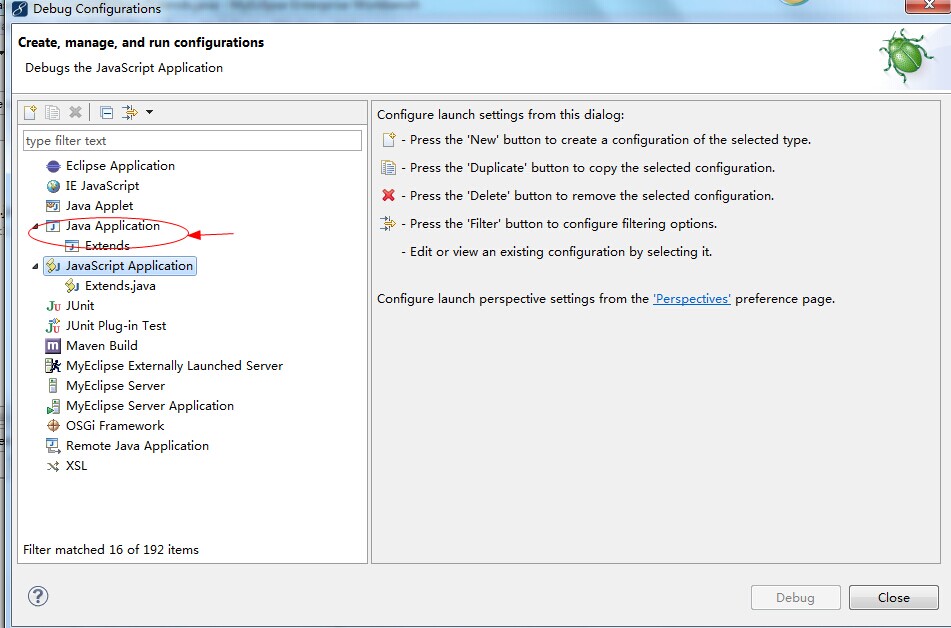Open the filter options dropdown arrow
The height and width of the screenshot is (628, 951).
[x=149, y=112]
